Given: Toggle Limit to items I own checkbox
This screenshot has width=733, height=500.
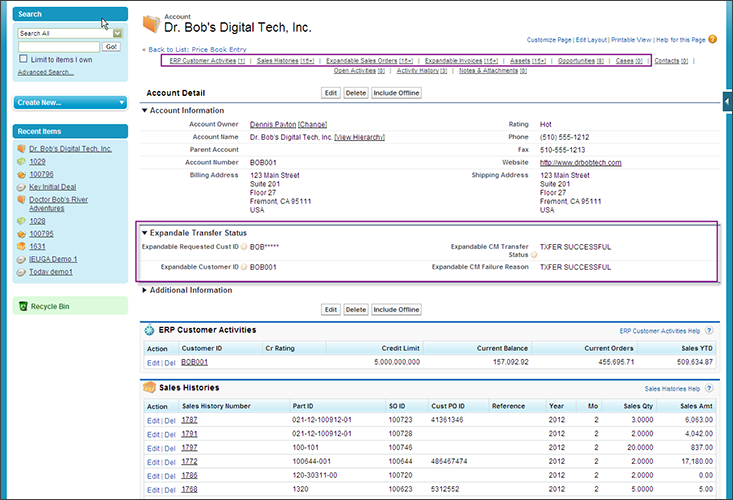Looking at the screenshot, I should coord(23,58).
